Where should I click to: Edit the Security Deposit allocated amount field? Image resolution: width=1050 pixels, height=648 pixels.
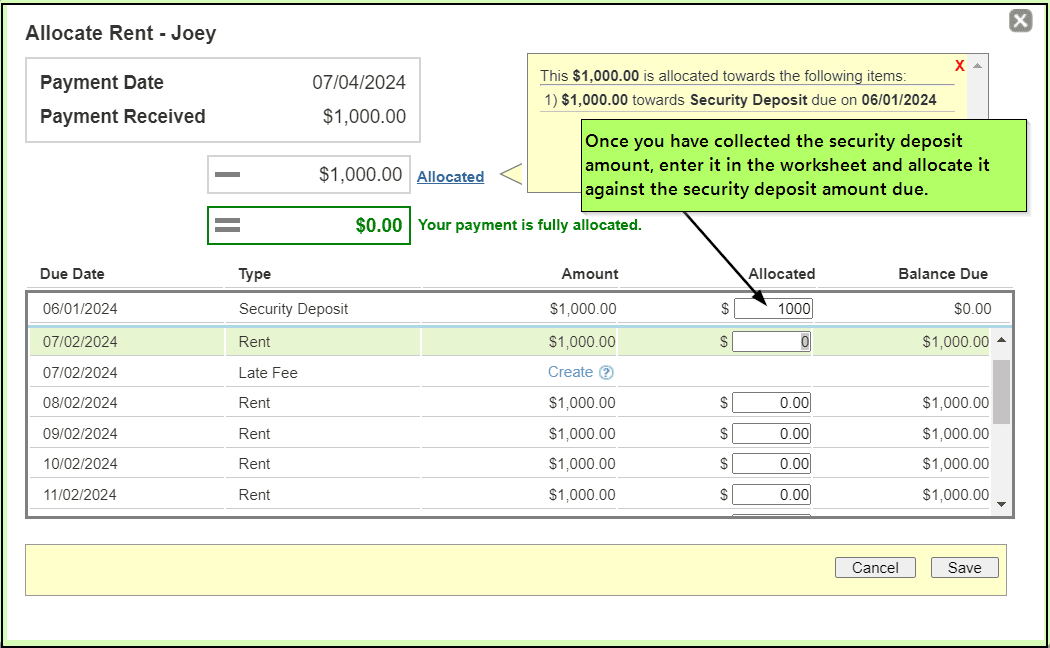[773, 309]
